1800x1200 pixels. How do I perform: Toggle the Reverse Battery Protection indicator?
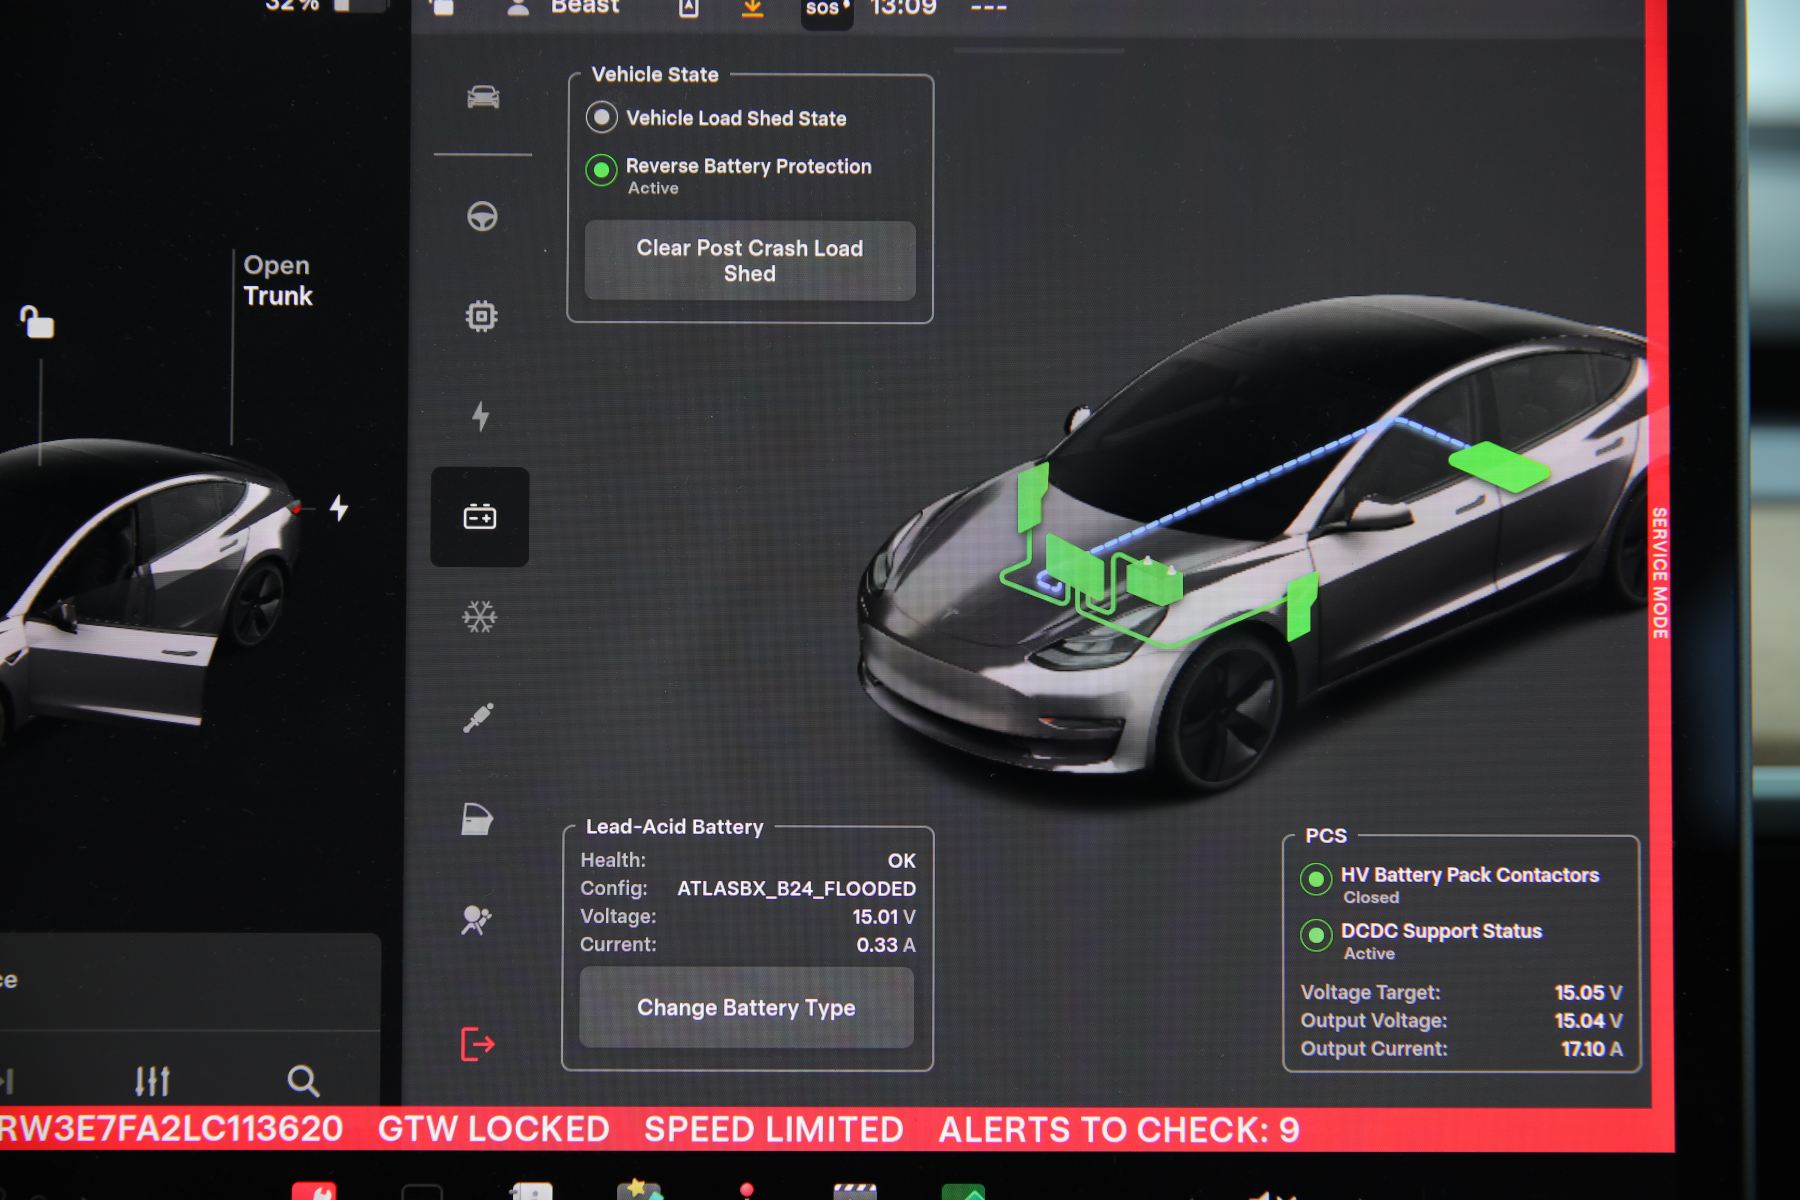tap(601, 170)
